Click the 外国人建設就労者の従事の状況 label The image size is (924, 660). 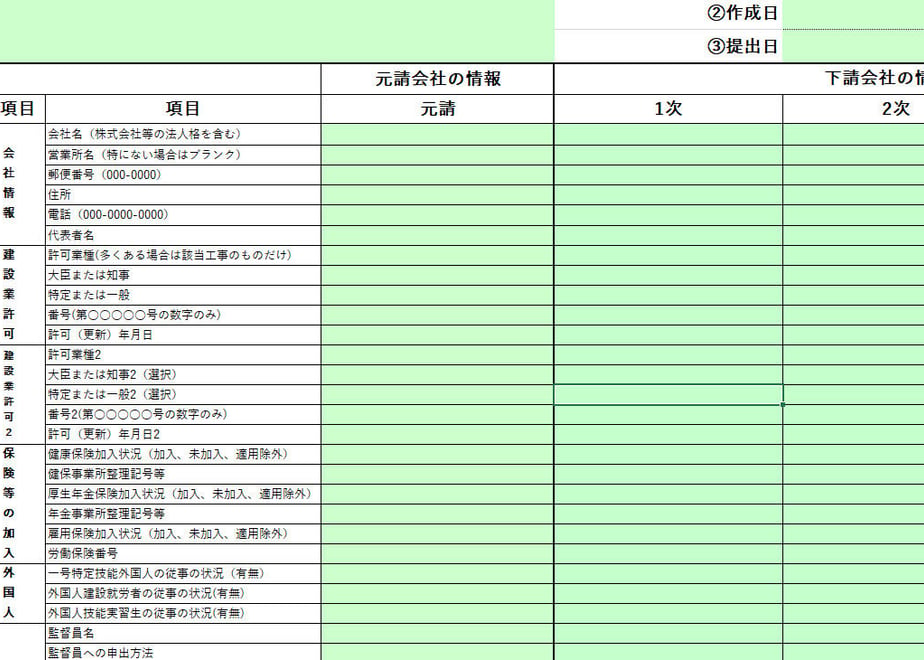[x=147, y=593]
